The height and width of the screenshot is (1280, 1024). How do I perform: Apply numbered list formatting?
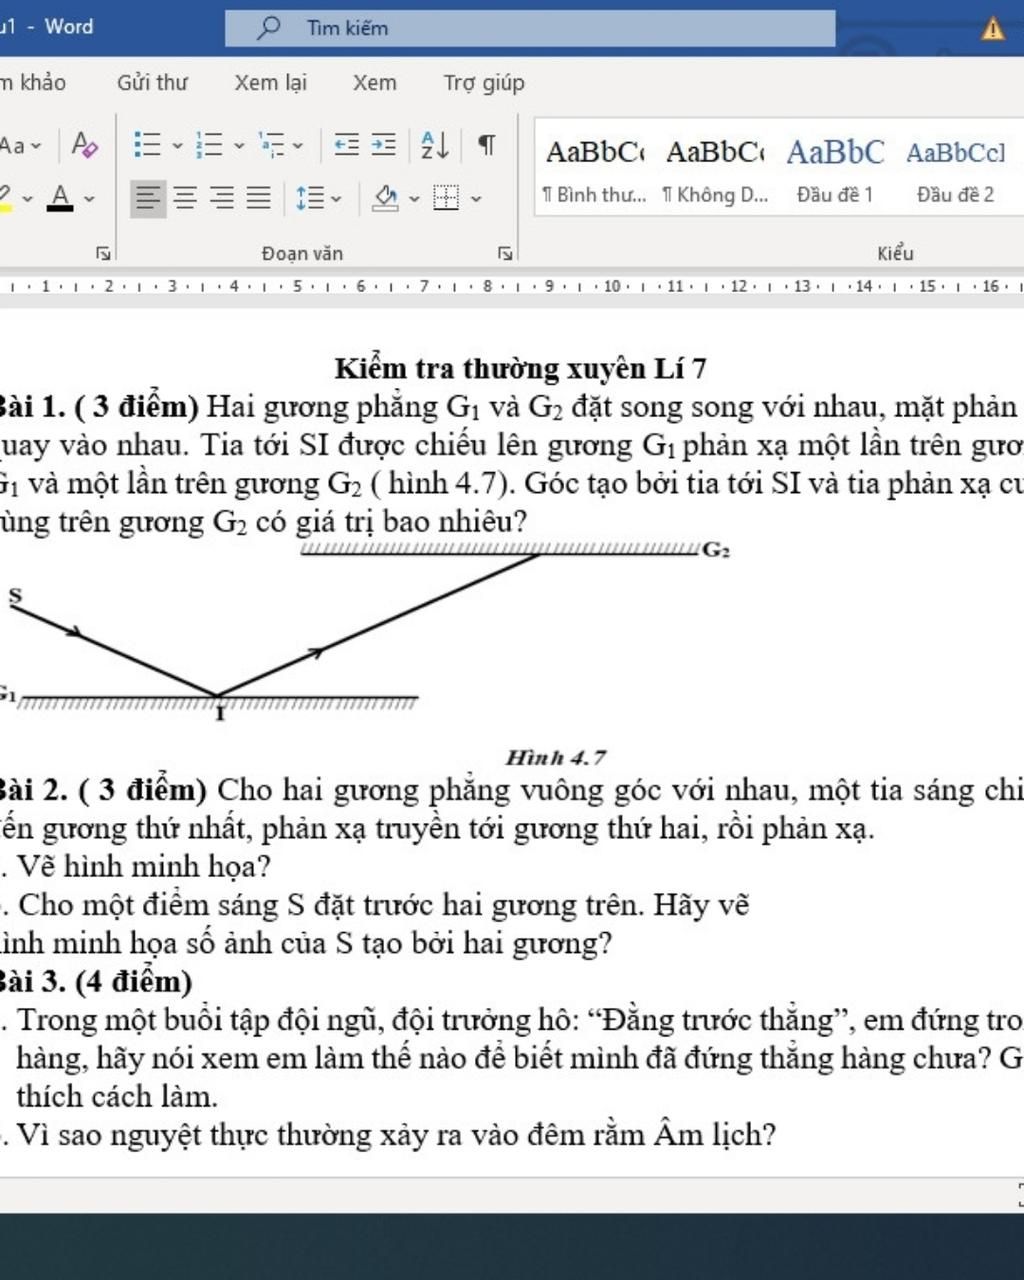click(x=209, y=146)
